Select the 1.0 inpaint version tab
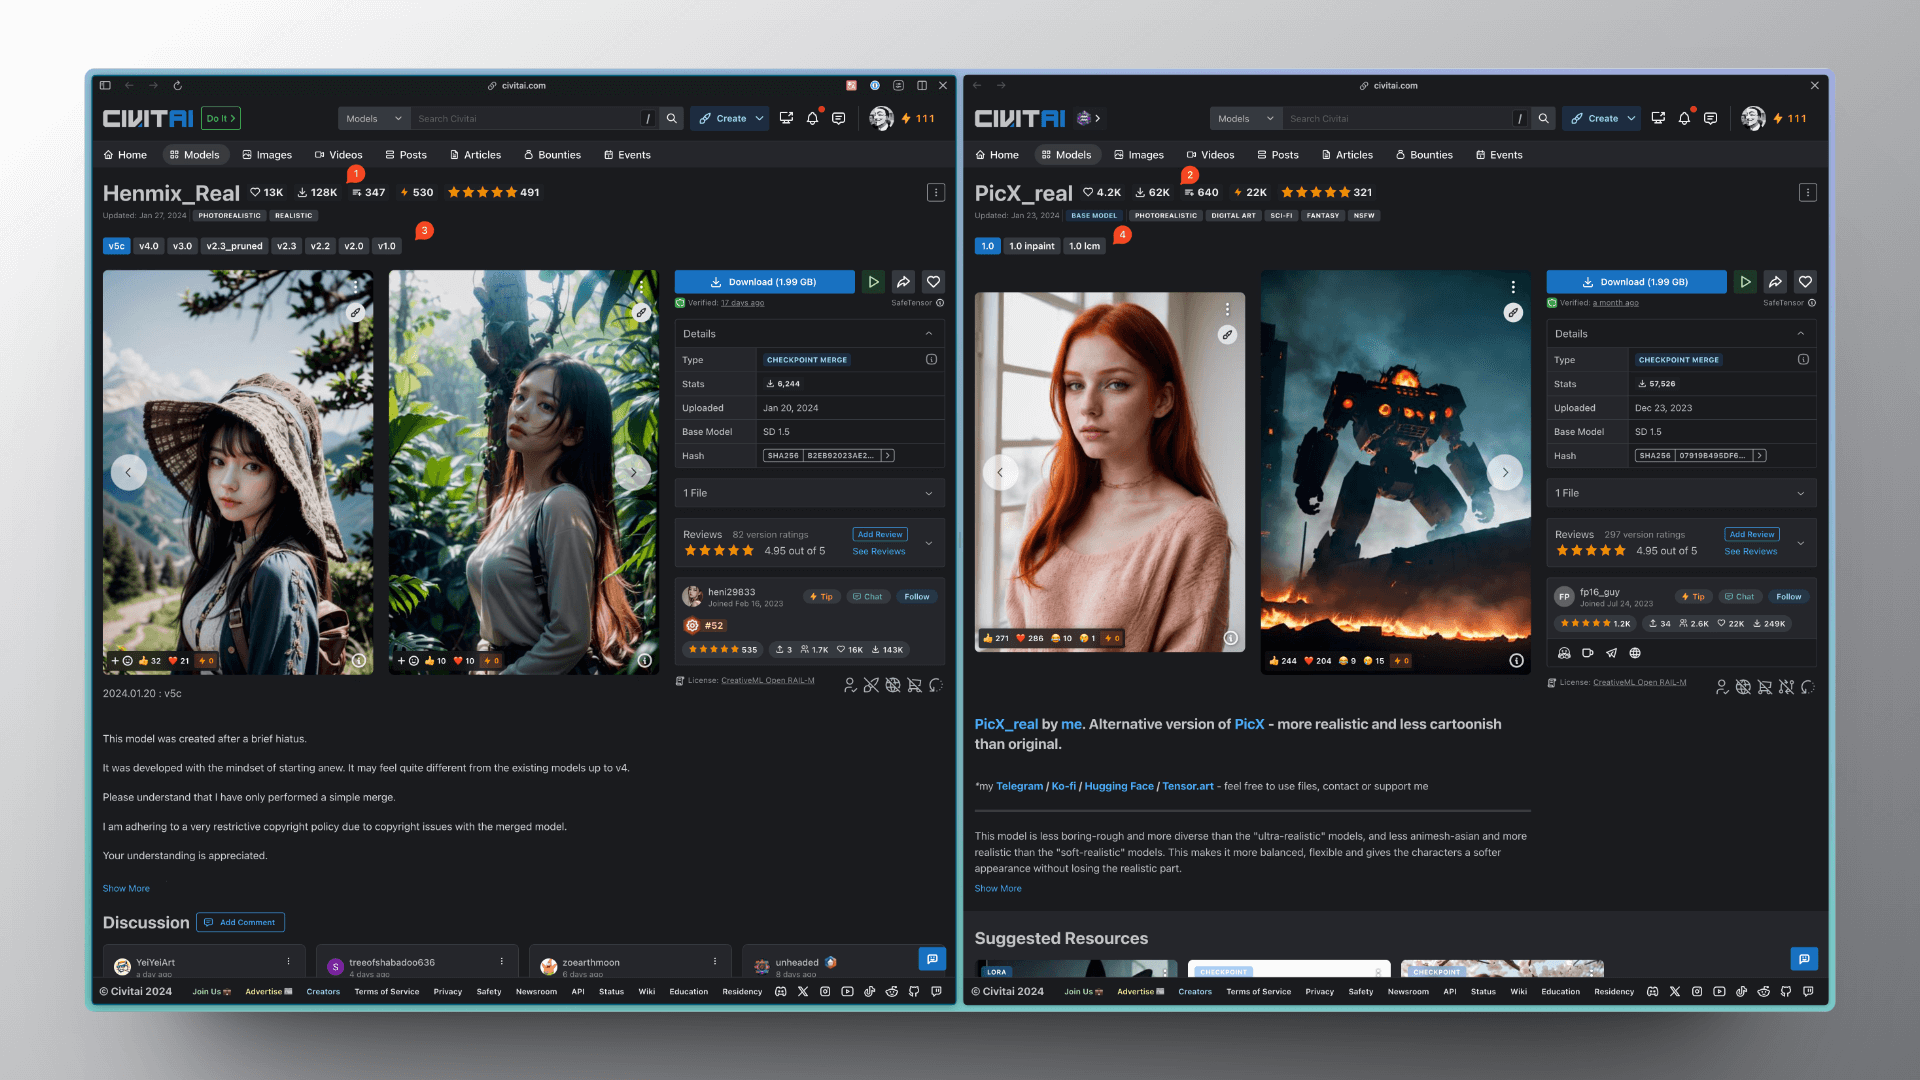This screenshot has width=1920, height=1080. click(x=1031, y=246)
